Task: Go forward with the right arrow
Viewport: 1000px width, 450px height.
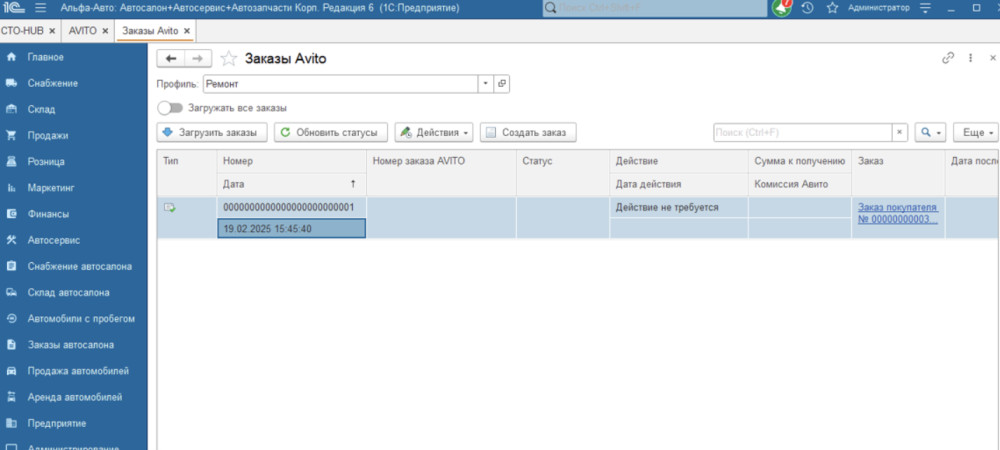Action: pos(198,59)
